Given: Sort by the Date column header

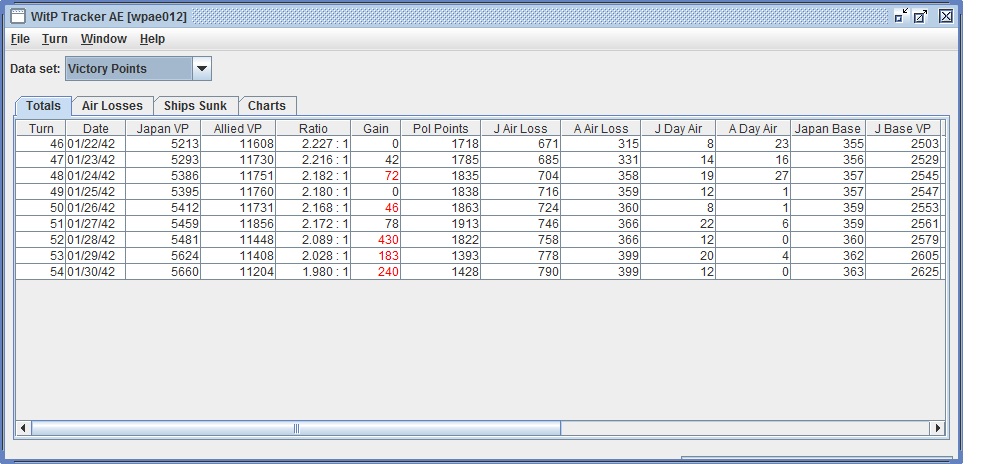Looking at the screenshot, I should pyautogui.click(x=96, y=129).
